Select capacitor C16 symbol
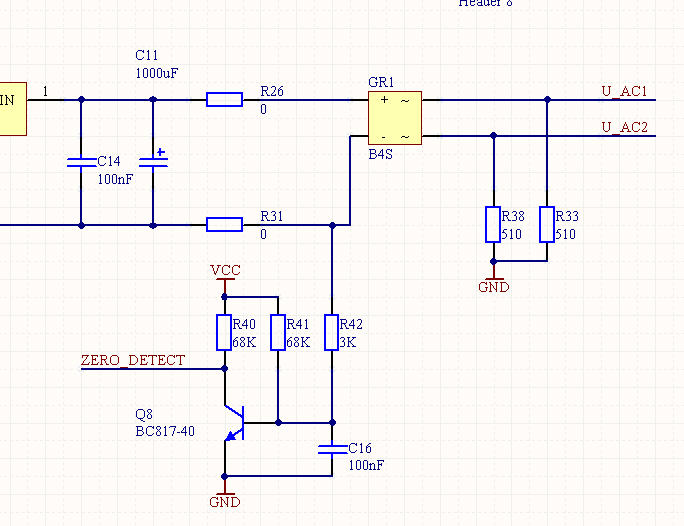The width and height of the screenshot is (684, 526). point(332,449)
